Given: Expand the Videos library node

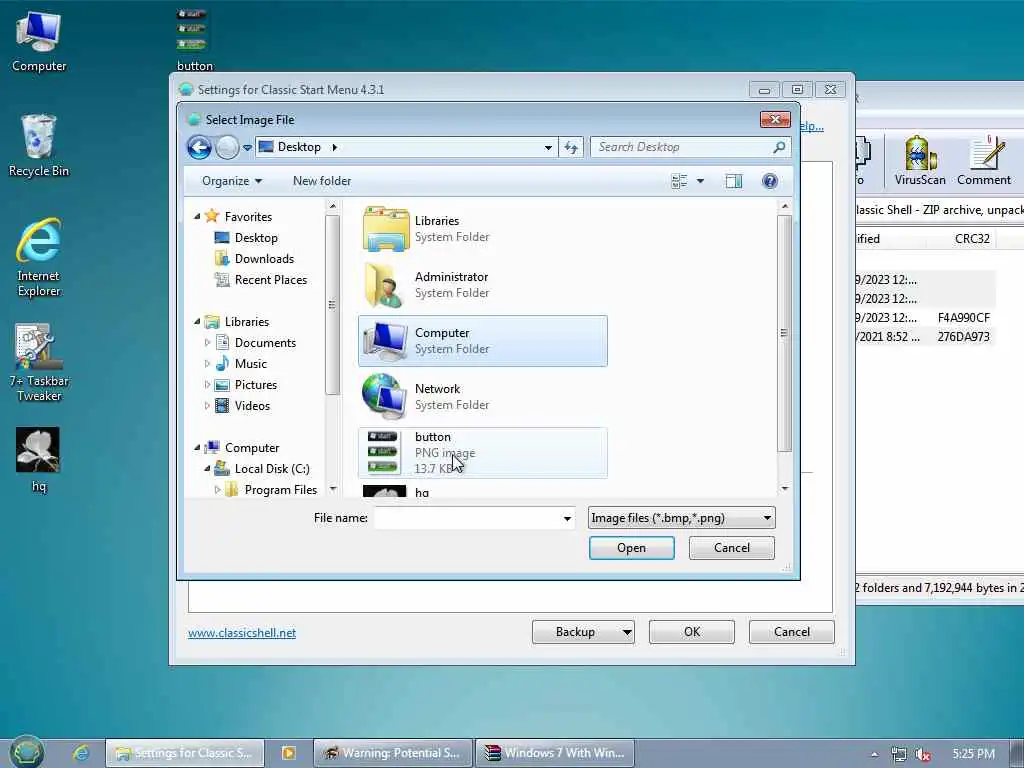Looking at the screenshot, I should pos(207,406).
